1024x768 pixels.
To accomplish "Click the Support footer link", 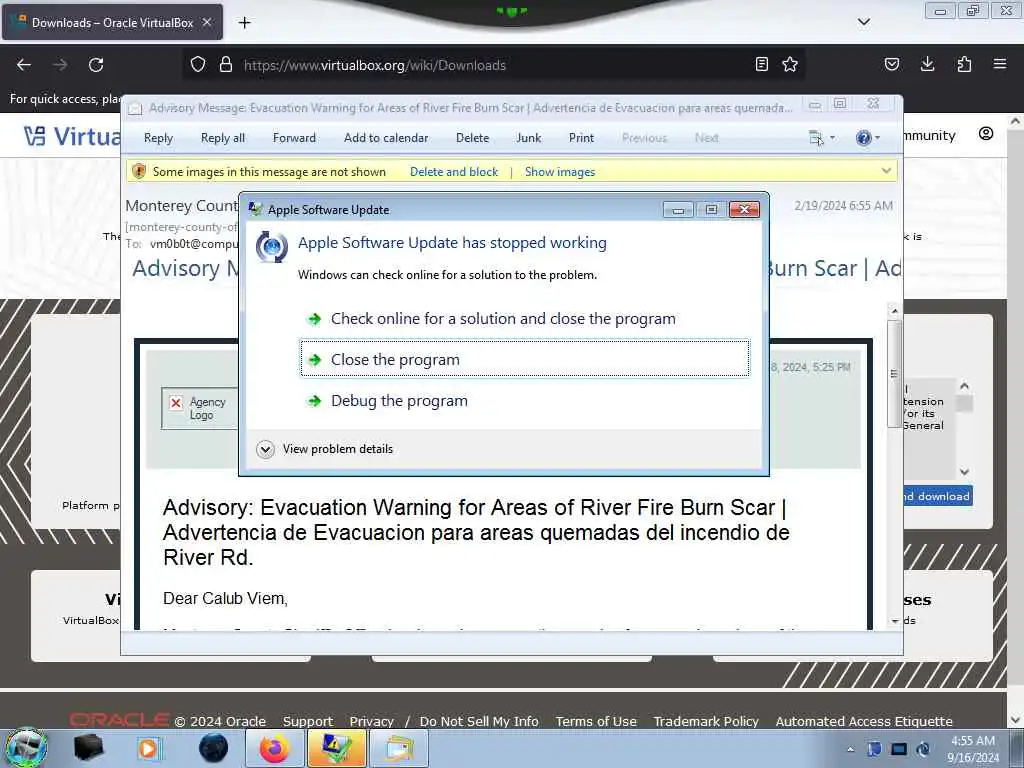I will click(x=308, y=721).
